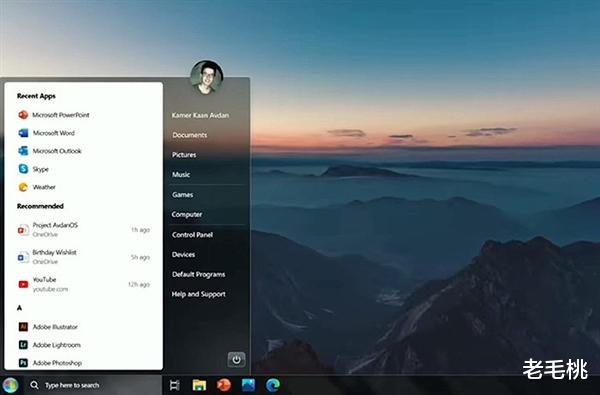Open Microsoft PowerPoint from Recent Apps
This screenshot has height=395, width=600.
[x=54, y=115]
